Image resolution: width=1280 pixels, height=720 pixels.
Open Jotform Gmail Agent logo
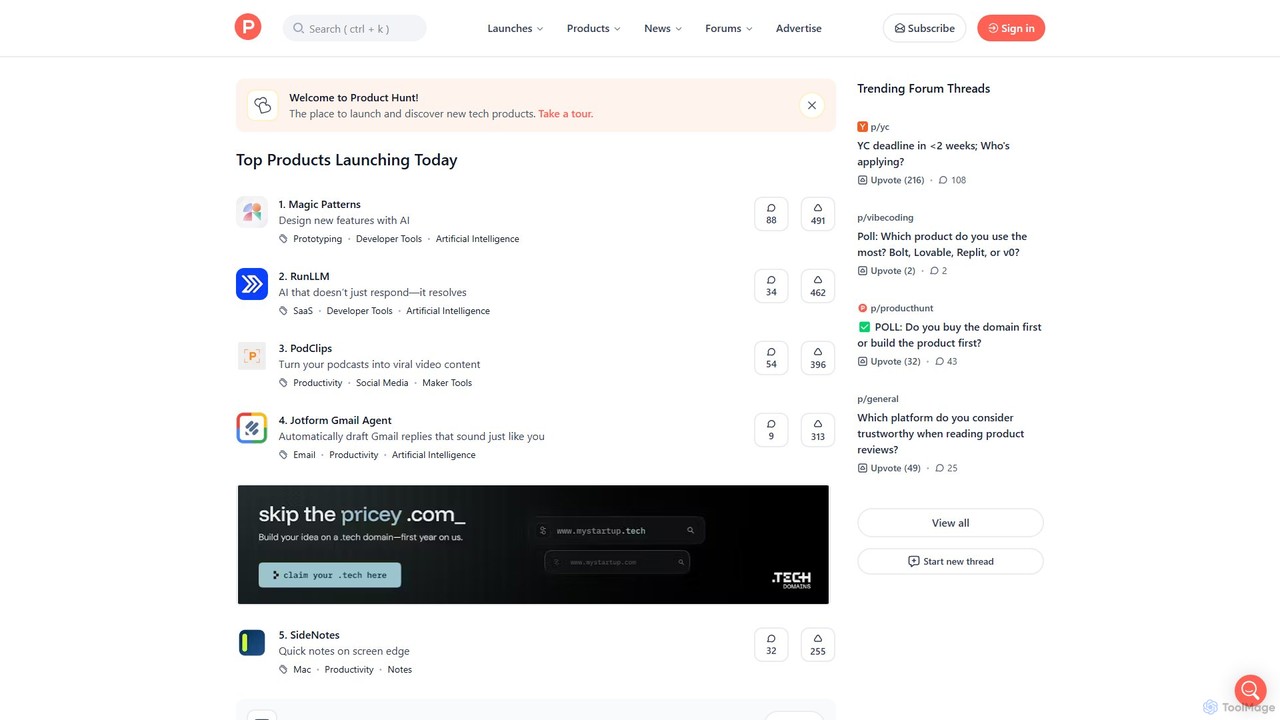[x=252, y=428]
